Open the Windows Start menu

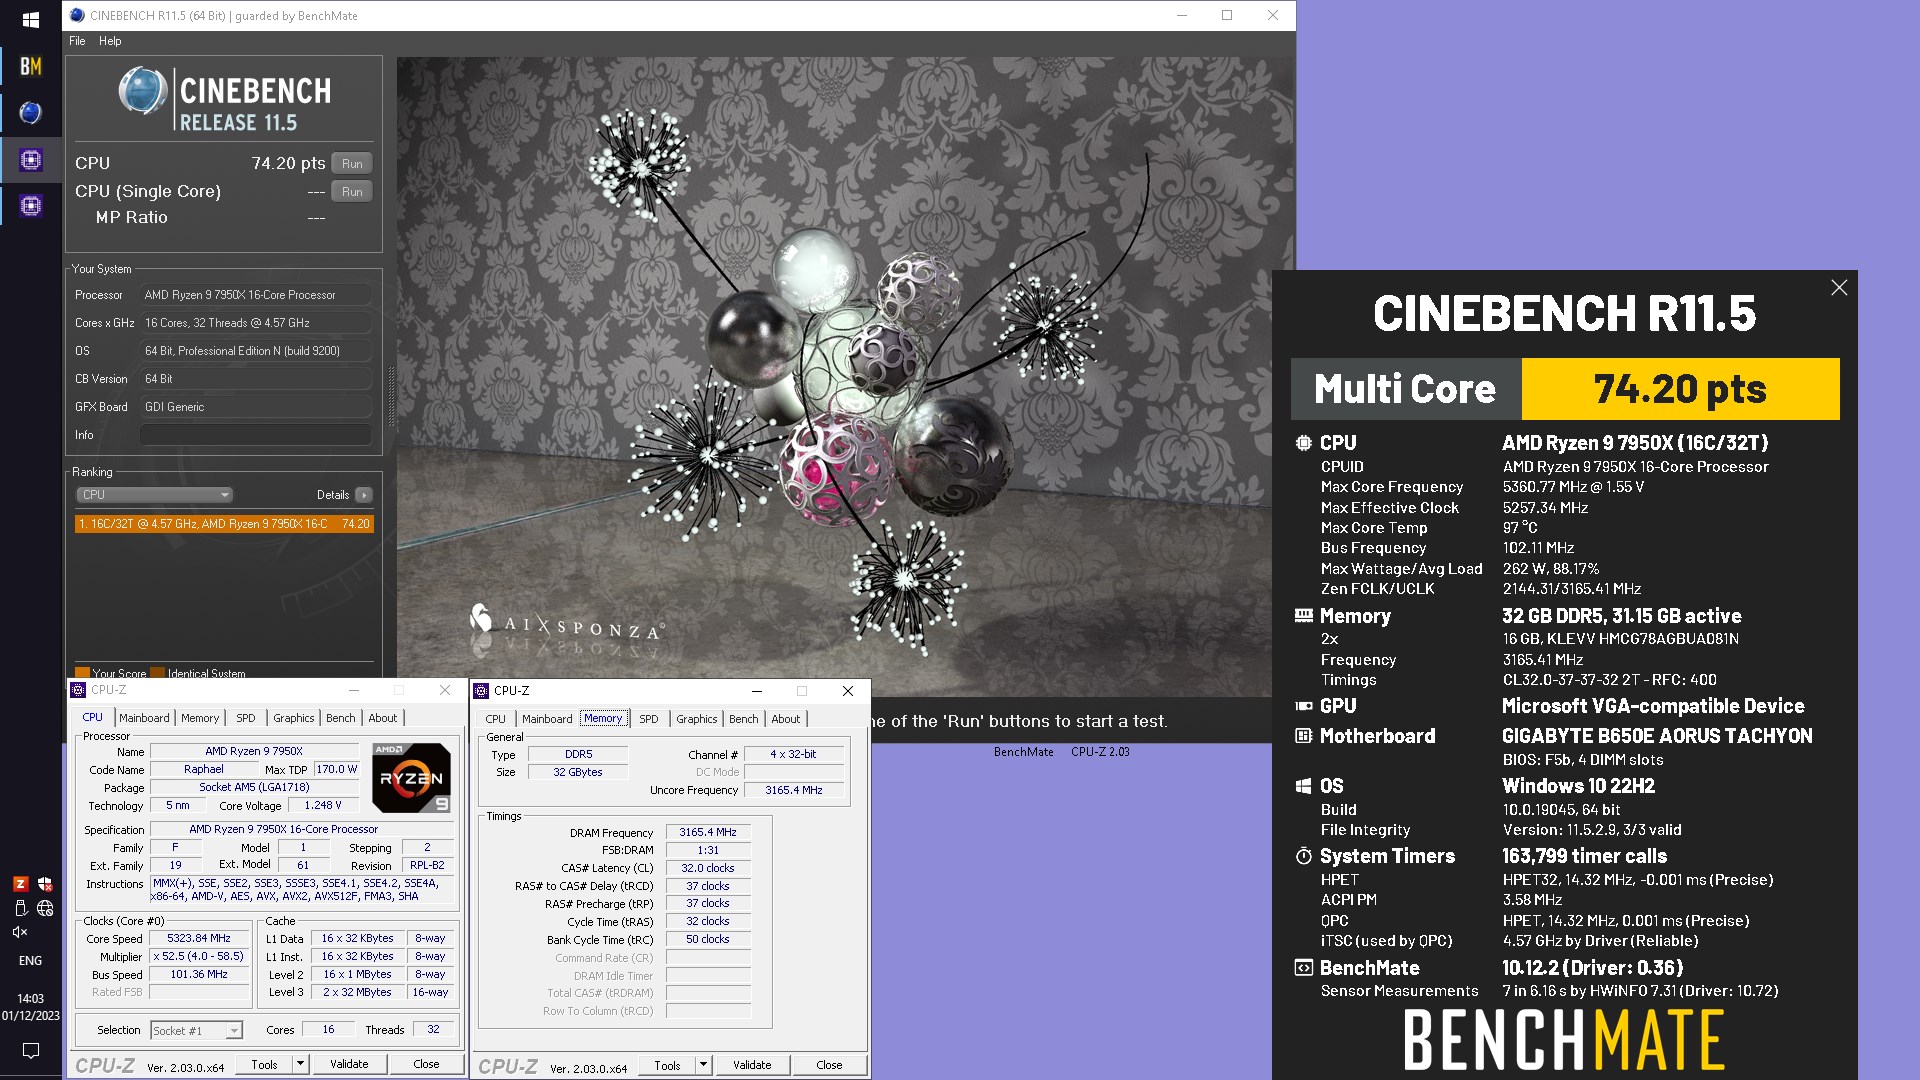click(x=30, y=19)
